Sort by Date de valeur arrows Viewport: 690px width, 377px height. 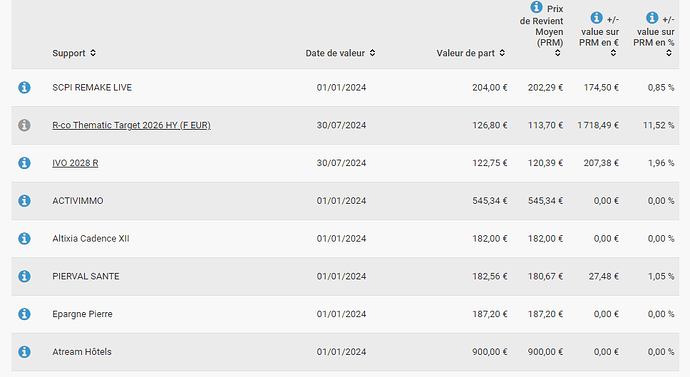pyautogui.click(x=372, y=53)
